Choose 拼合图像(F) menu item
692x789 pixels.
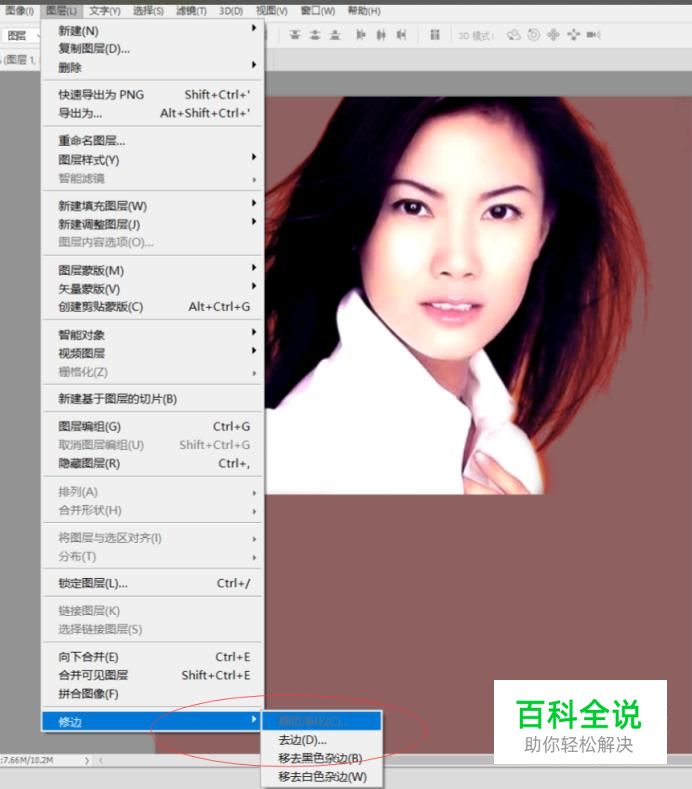[152, 694]
